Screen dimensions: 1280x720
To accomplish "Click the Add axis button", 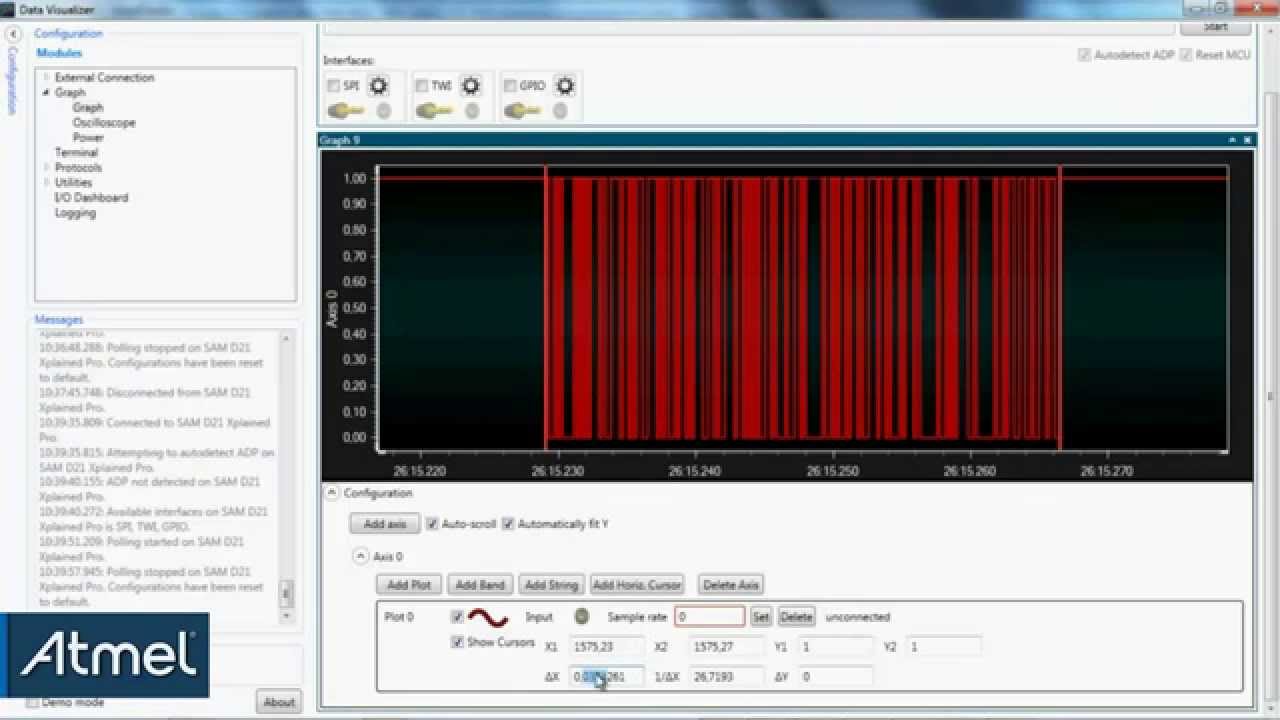I will point(385,524).
